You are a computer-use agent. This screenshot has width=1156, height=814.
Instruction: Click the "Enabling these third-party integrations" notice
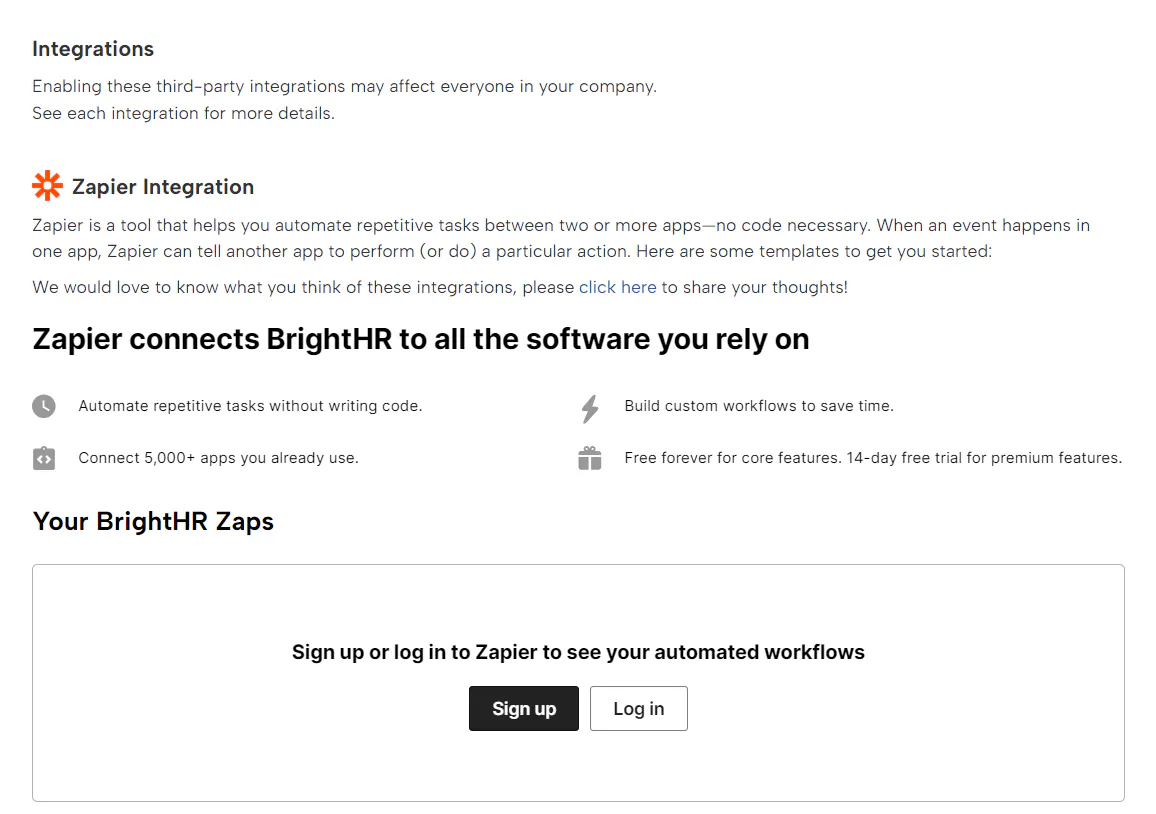(x=344, y=86)
